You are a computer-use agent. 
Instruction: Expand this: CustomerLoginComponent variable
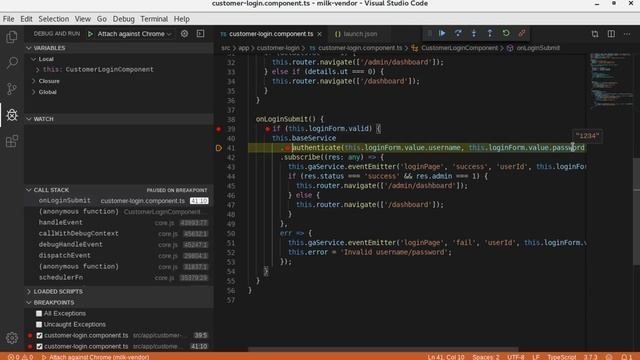coord(38,70)
